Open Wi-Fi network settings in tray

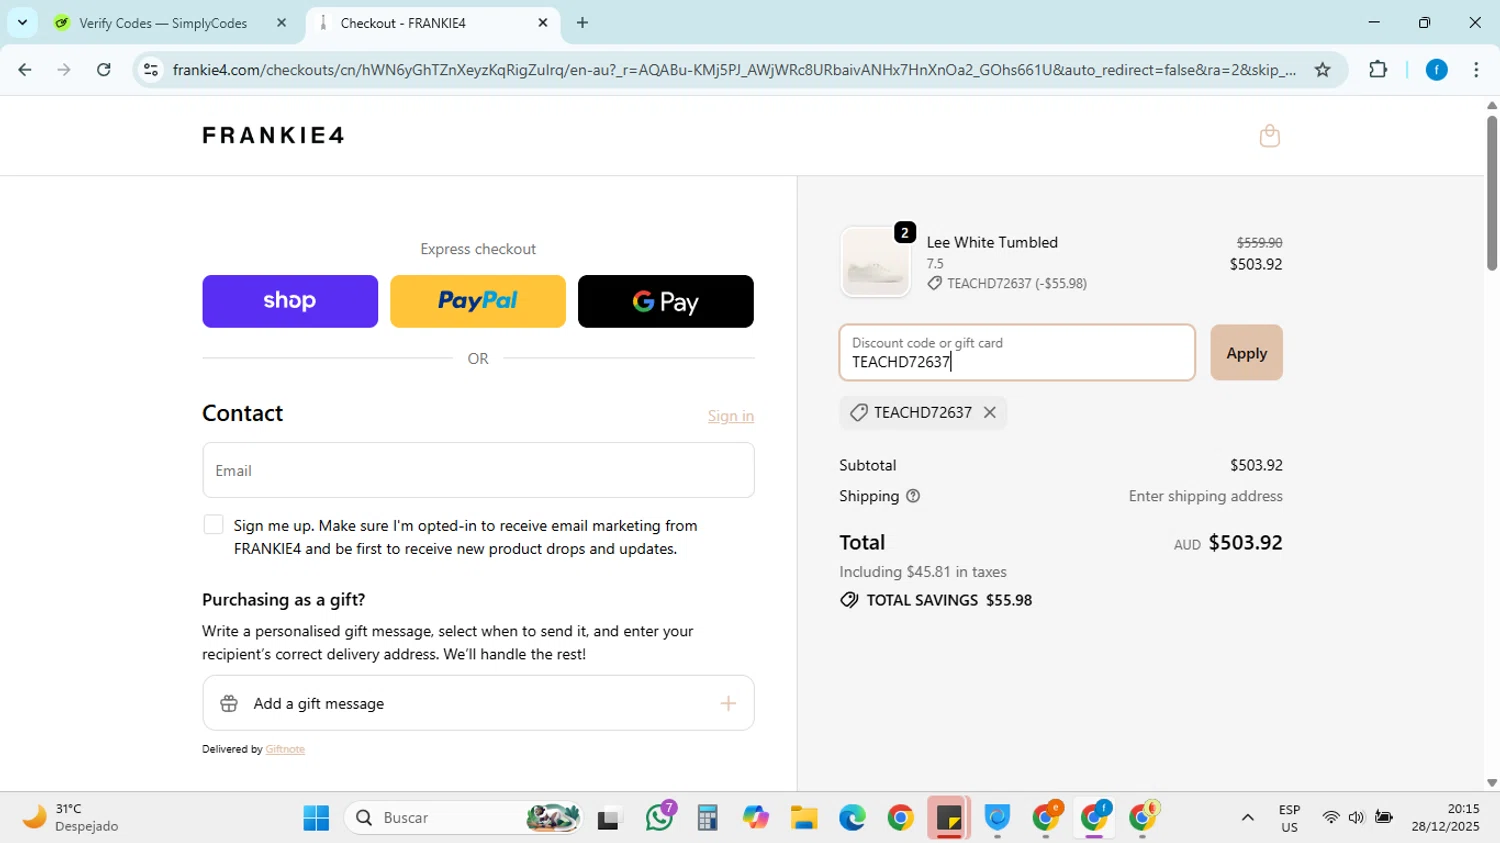[x=1330, y=818]
